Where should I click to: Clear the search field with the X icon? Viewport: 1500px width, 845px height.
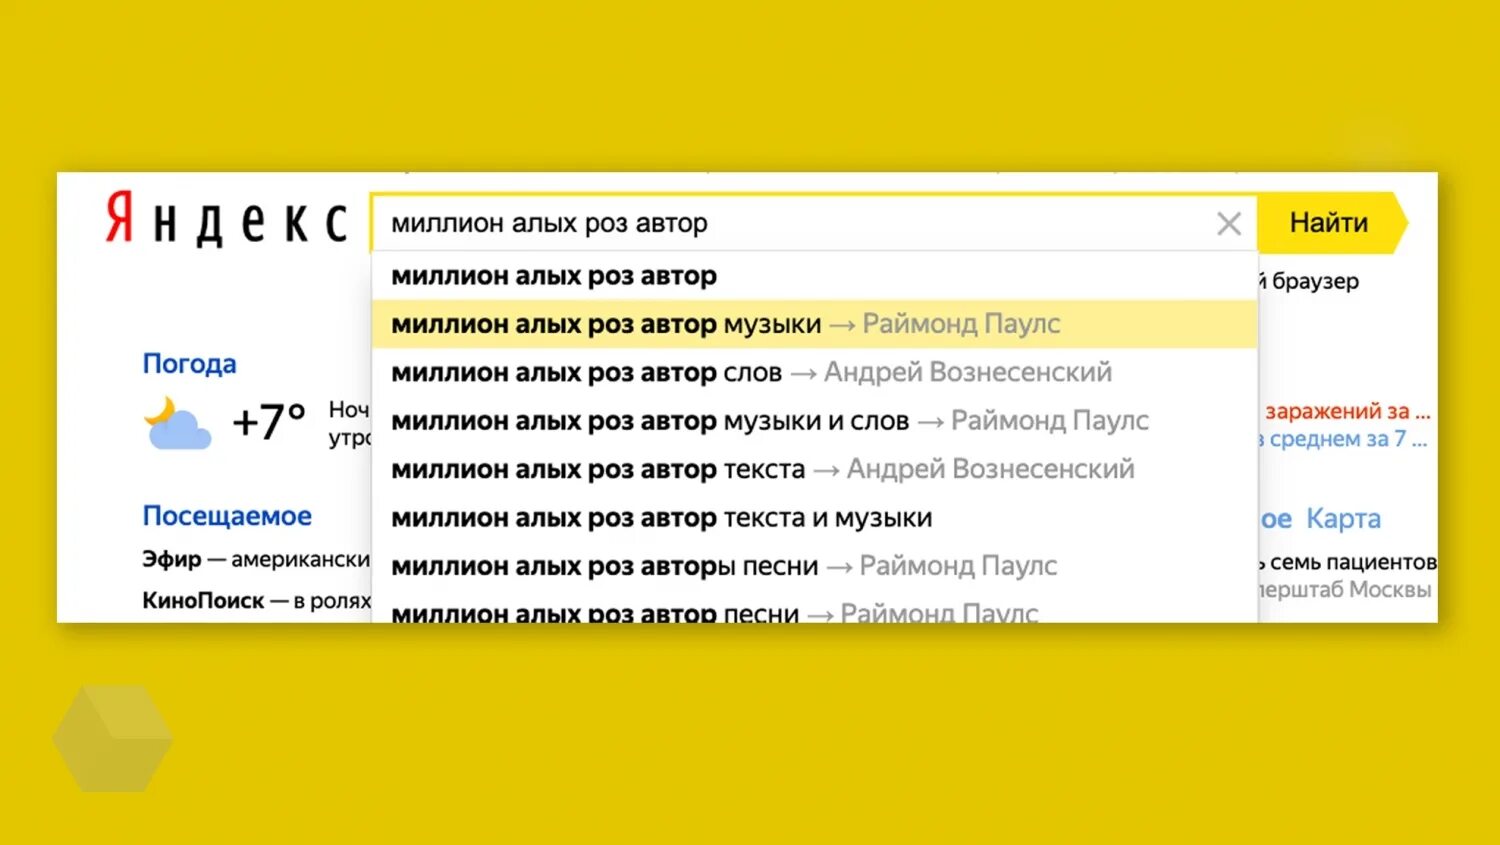point(1229,223)
